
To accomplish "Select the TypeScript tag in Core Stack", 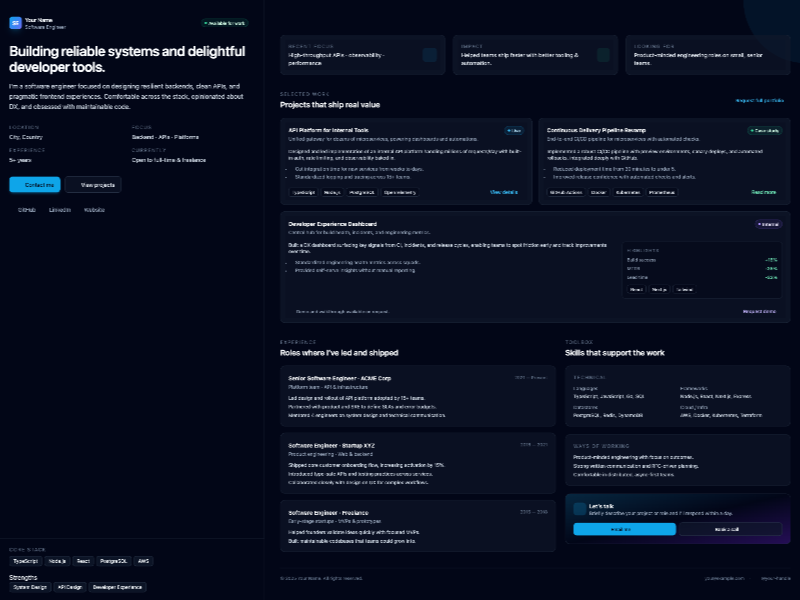I will 26,561.
